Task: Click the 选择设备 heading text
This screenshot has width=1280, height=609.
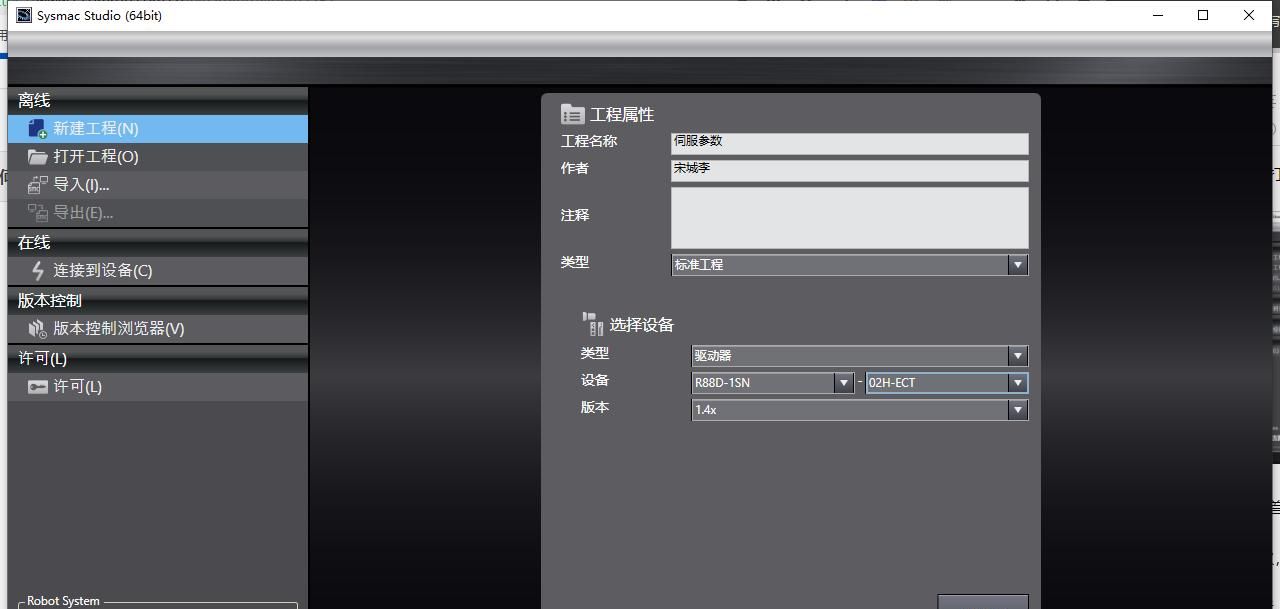Action: pyautogui.click(x=642, y=324)
